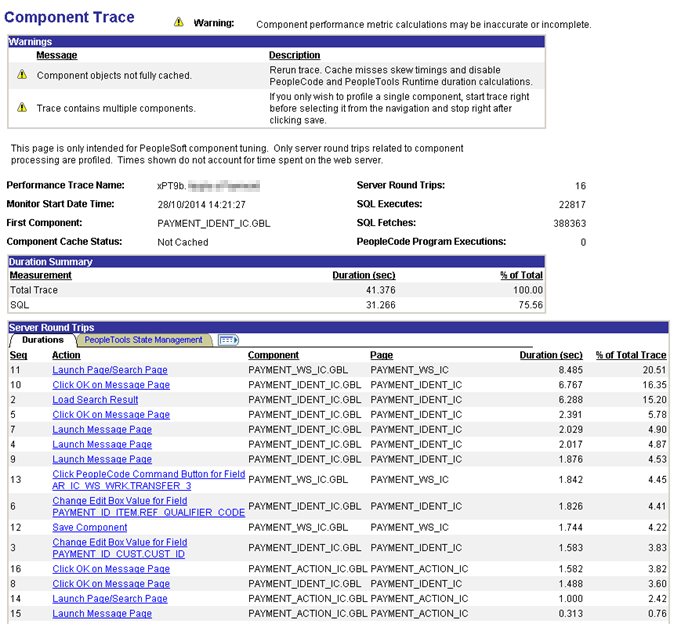Open Change Edit Box PAYMENT_ID_CUST.CUST_ID link
The image size is (679, 624).
pos(120,548)
